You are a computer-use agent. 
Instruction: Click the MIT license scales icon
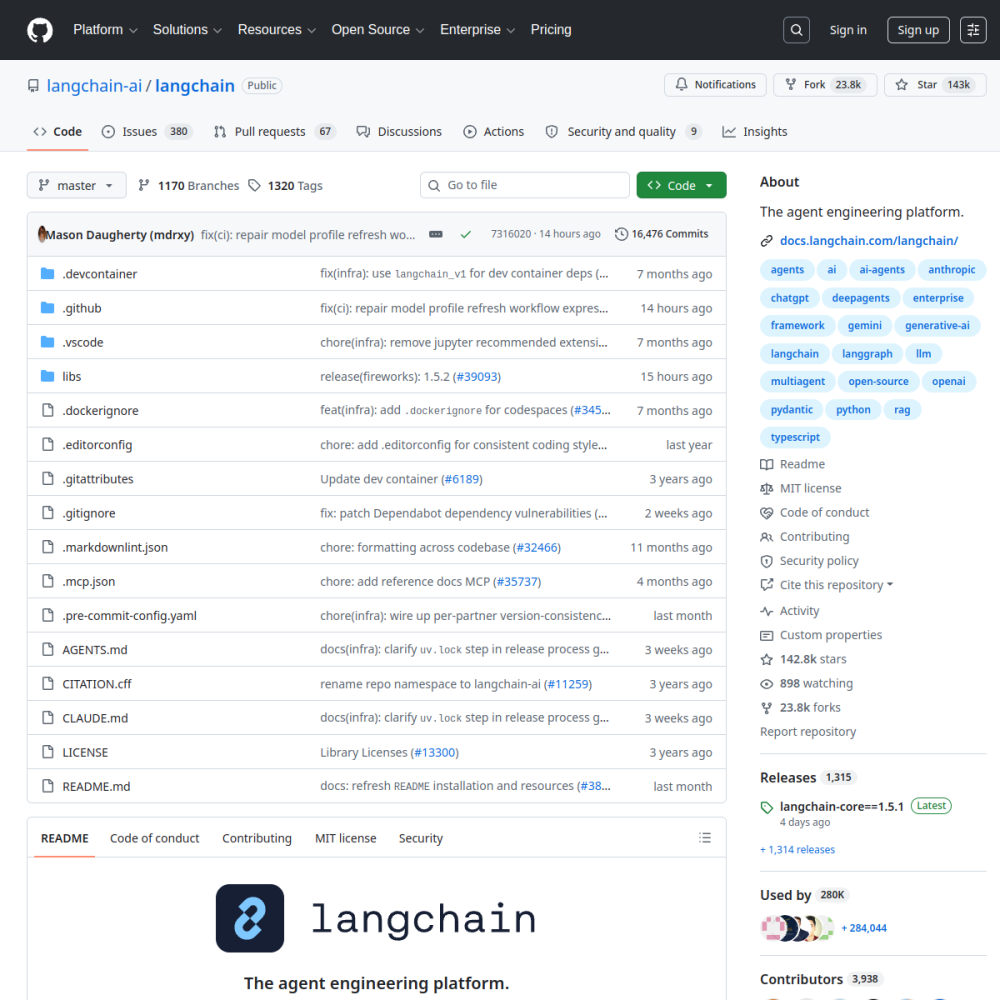(766, 489)
